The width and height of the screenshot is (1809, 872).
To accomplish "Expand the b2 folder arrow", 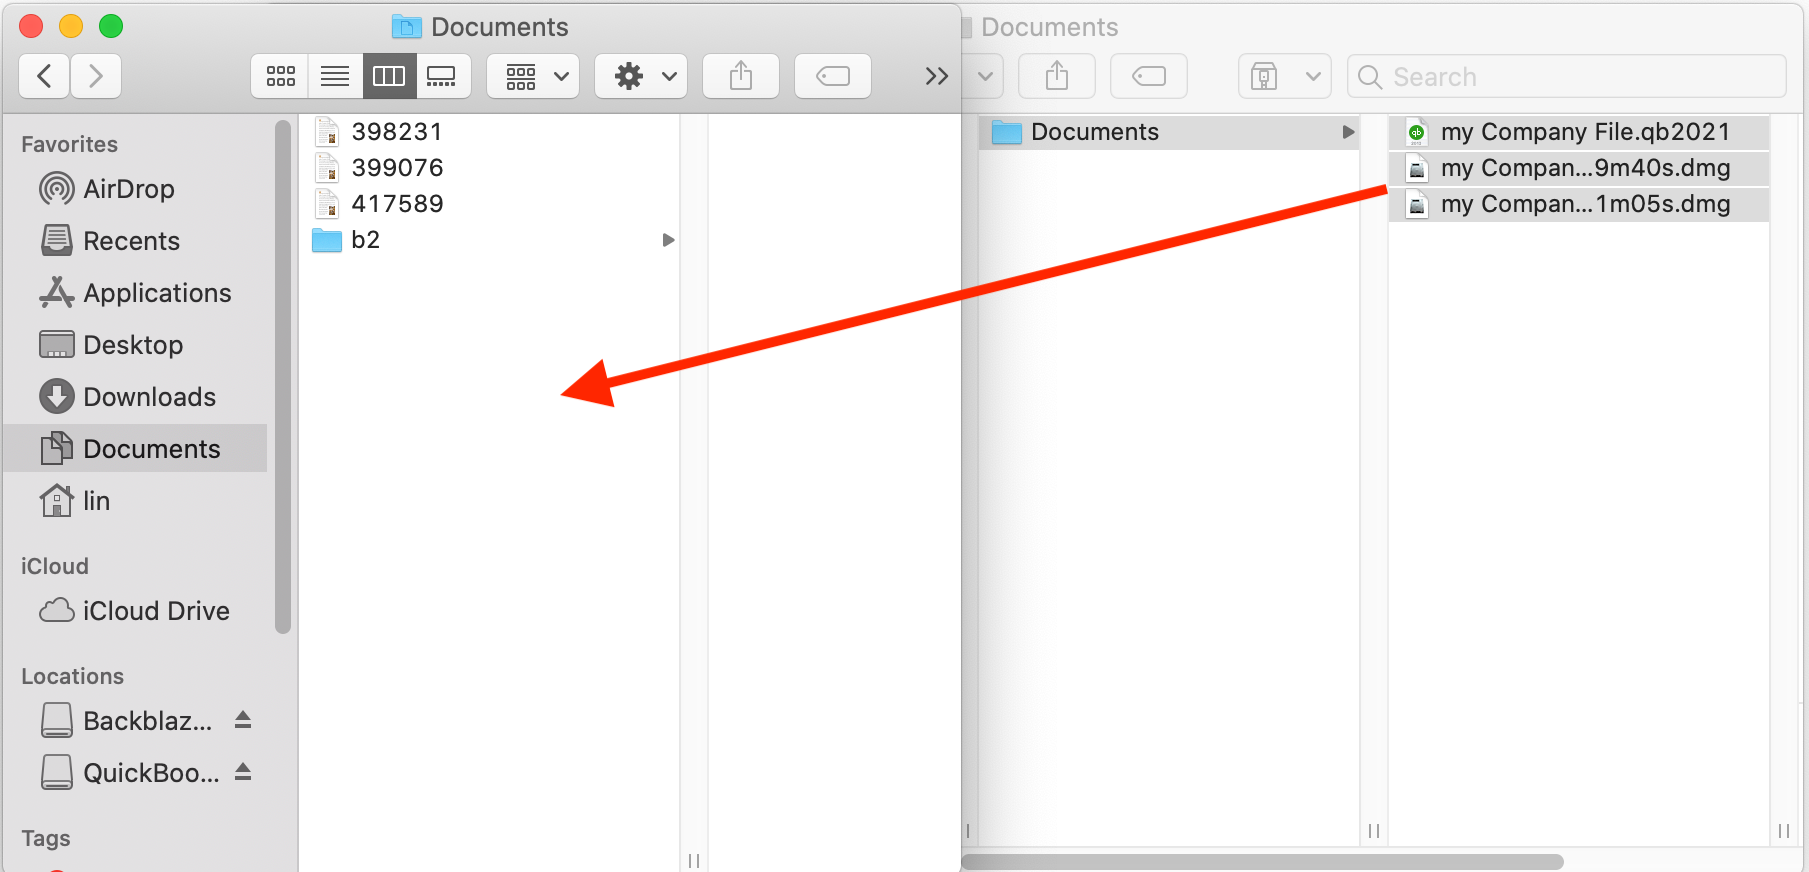I will click(668, 240).
